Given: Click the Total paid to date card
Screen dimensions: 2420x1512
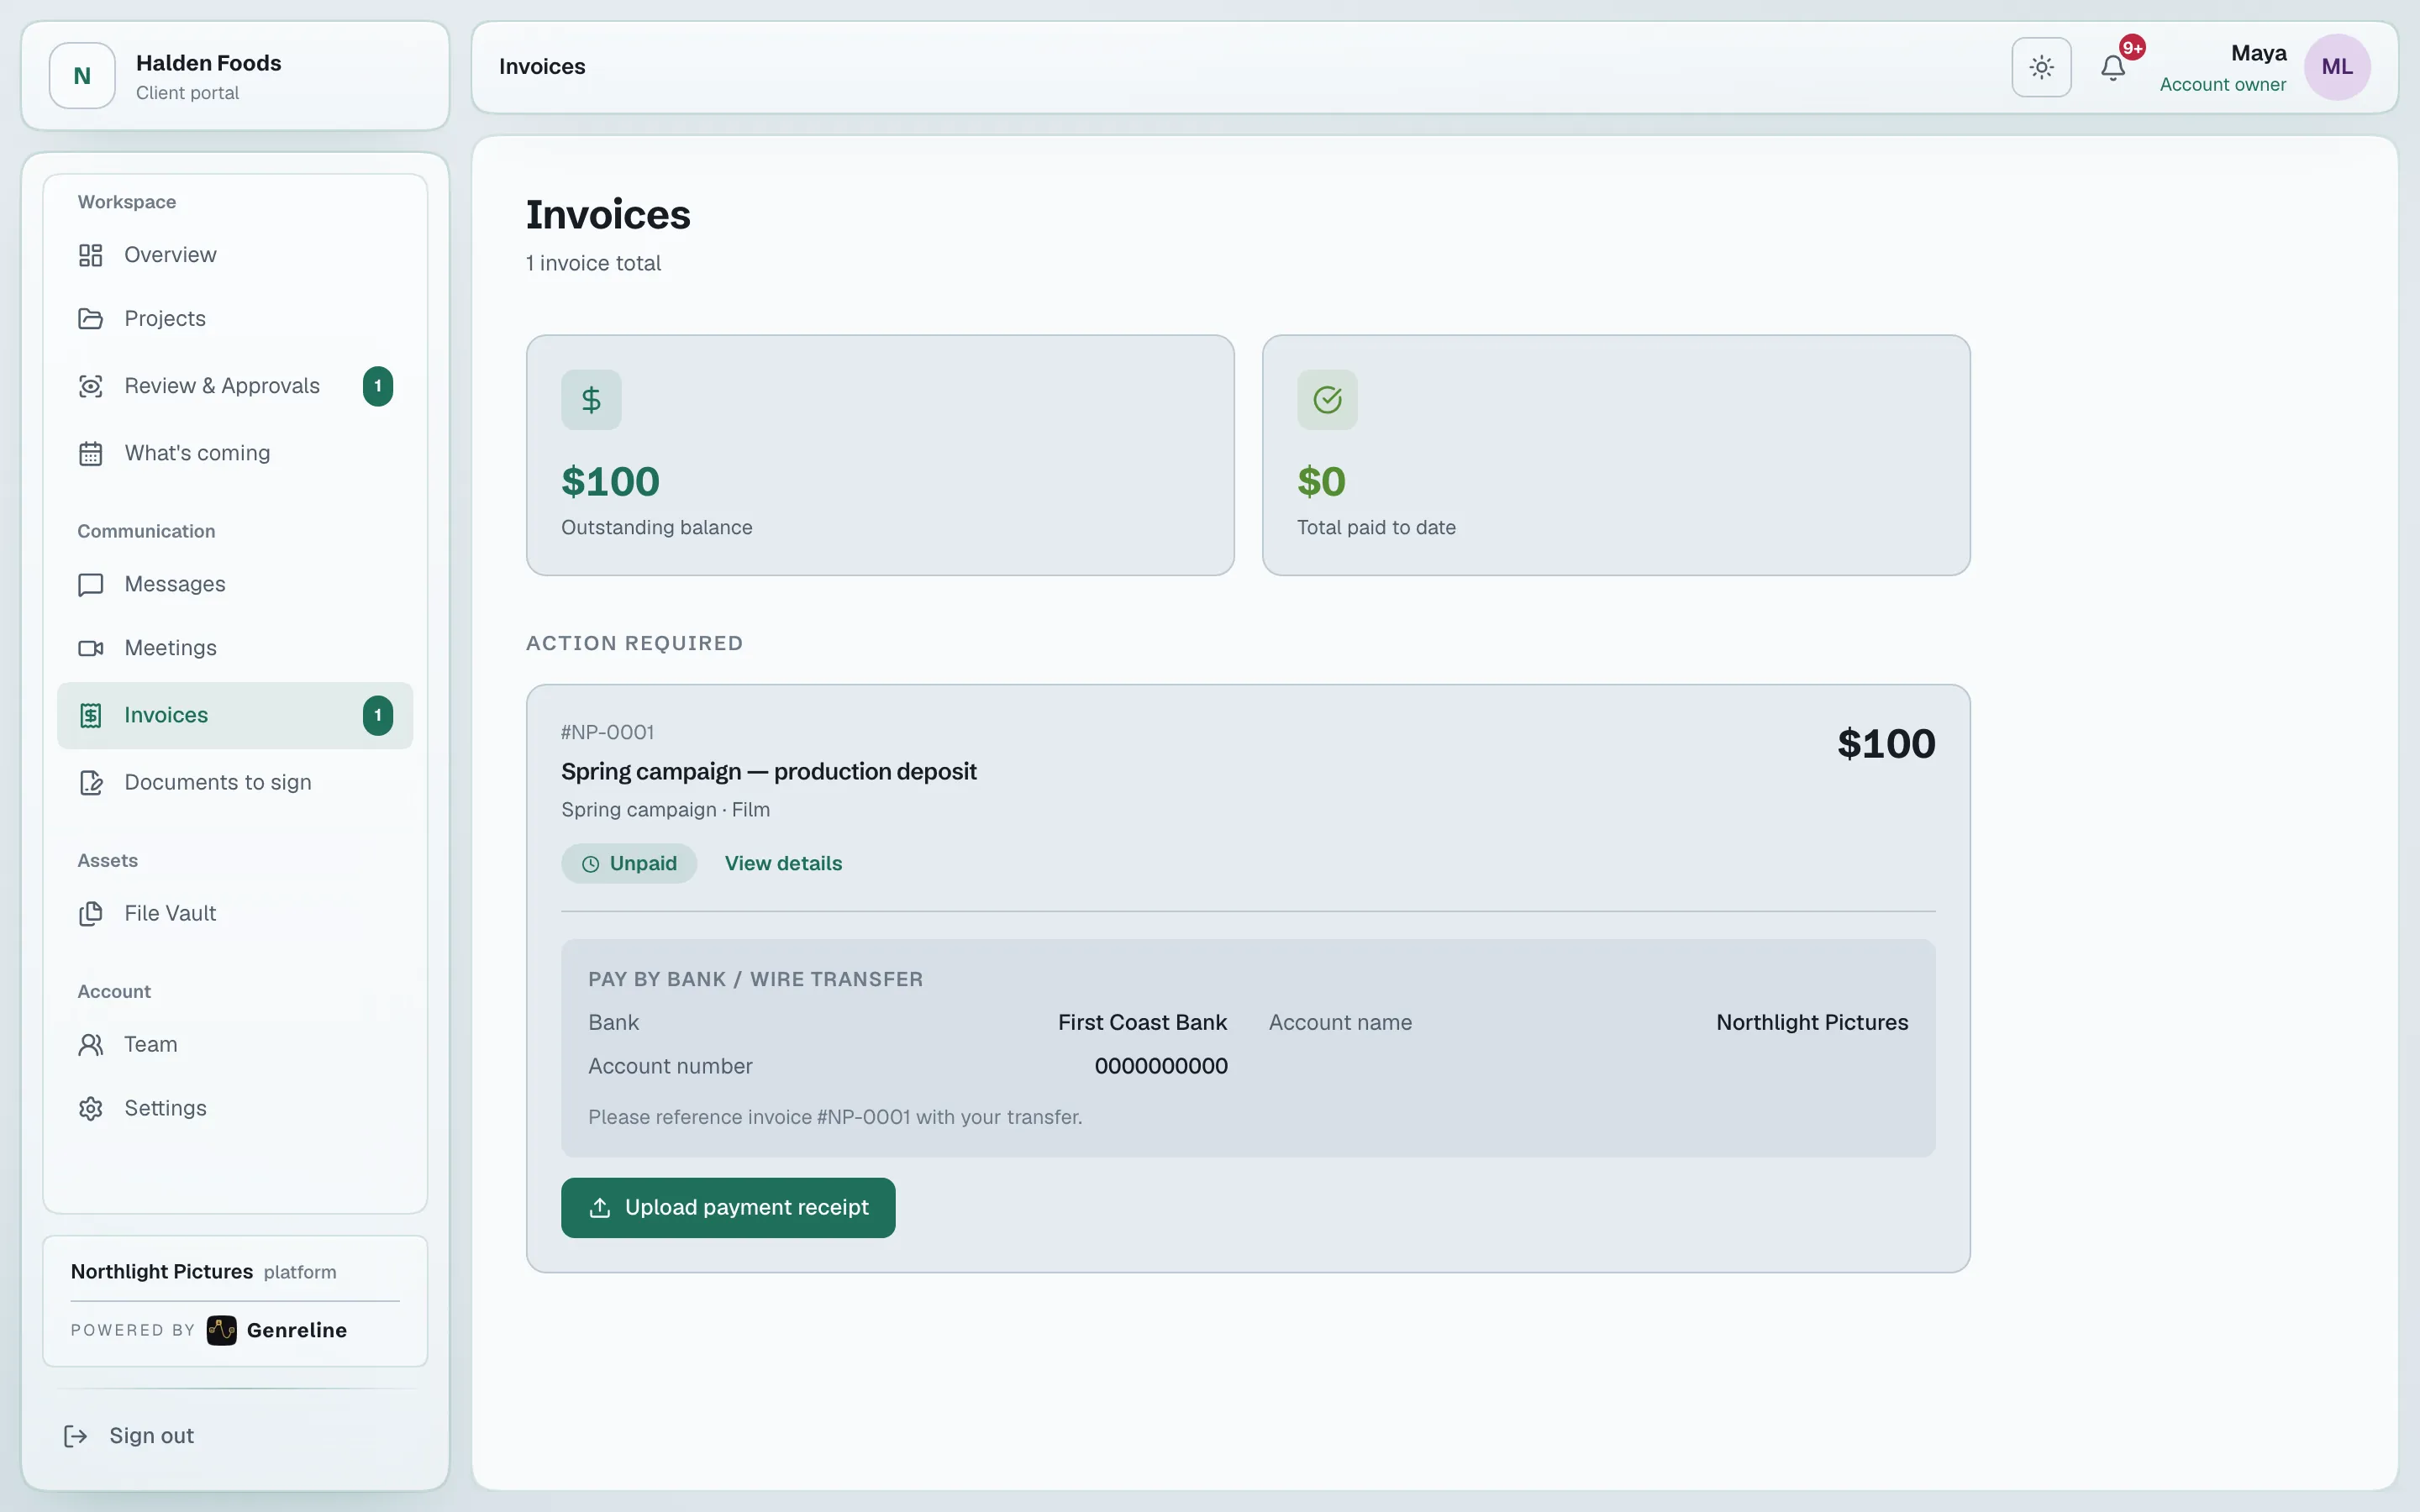Looking at the screenshot, I should pyautogui.click(x=1616, y=455).
